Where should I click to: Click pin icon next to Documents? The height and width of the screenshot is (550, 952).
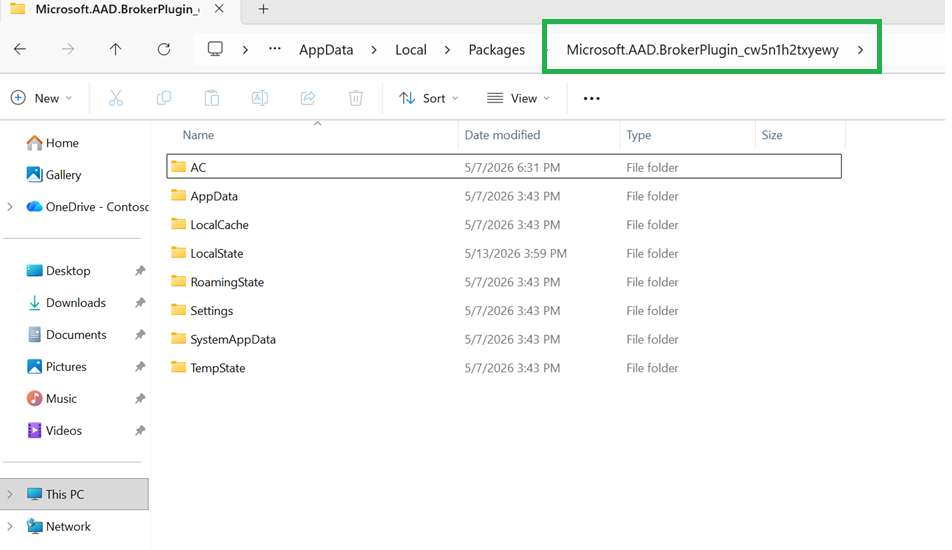coord(140,334)
